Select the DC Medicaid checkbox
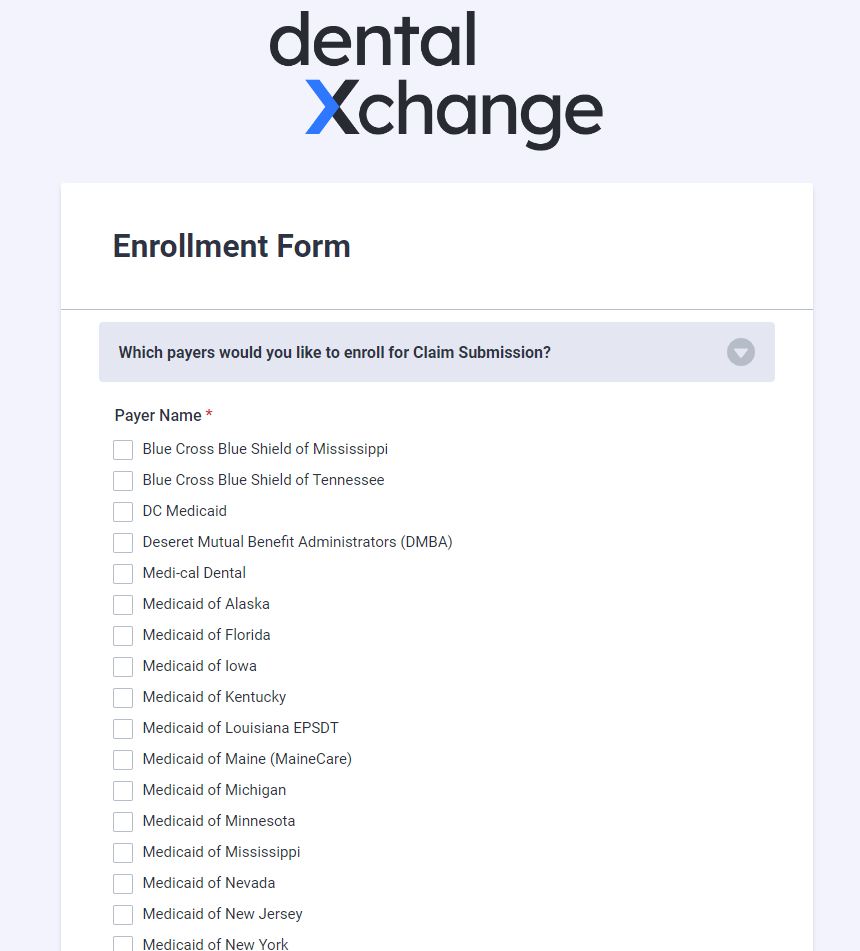The image size is (860, 951). click(x=123, y=512)
